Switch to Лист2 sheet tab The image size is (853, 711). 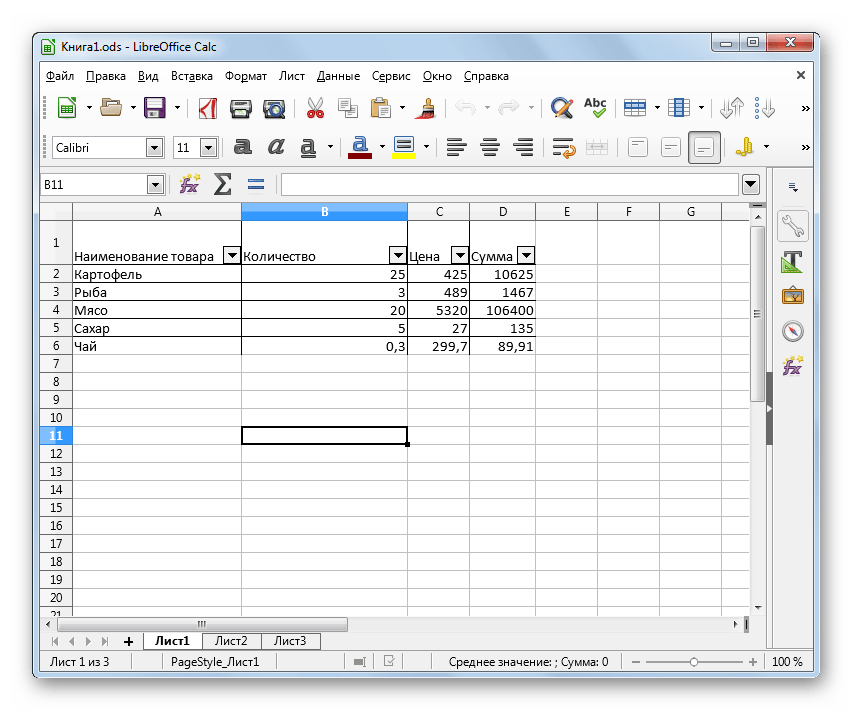(x=231, y=641)
